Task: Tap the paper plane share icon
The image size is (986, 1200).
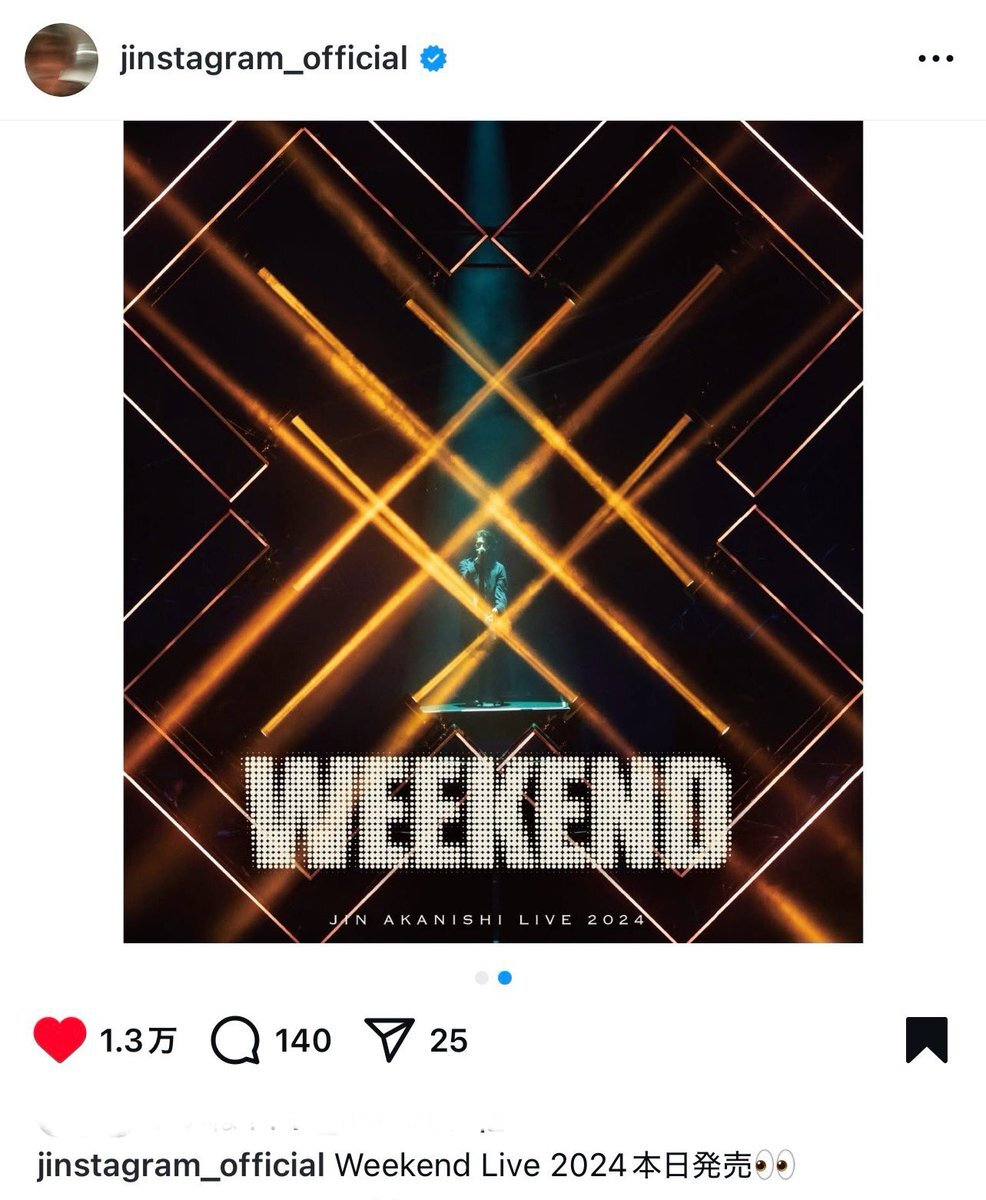Action: (389, 1040)
